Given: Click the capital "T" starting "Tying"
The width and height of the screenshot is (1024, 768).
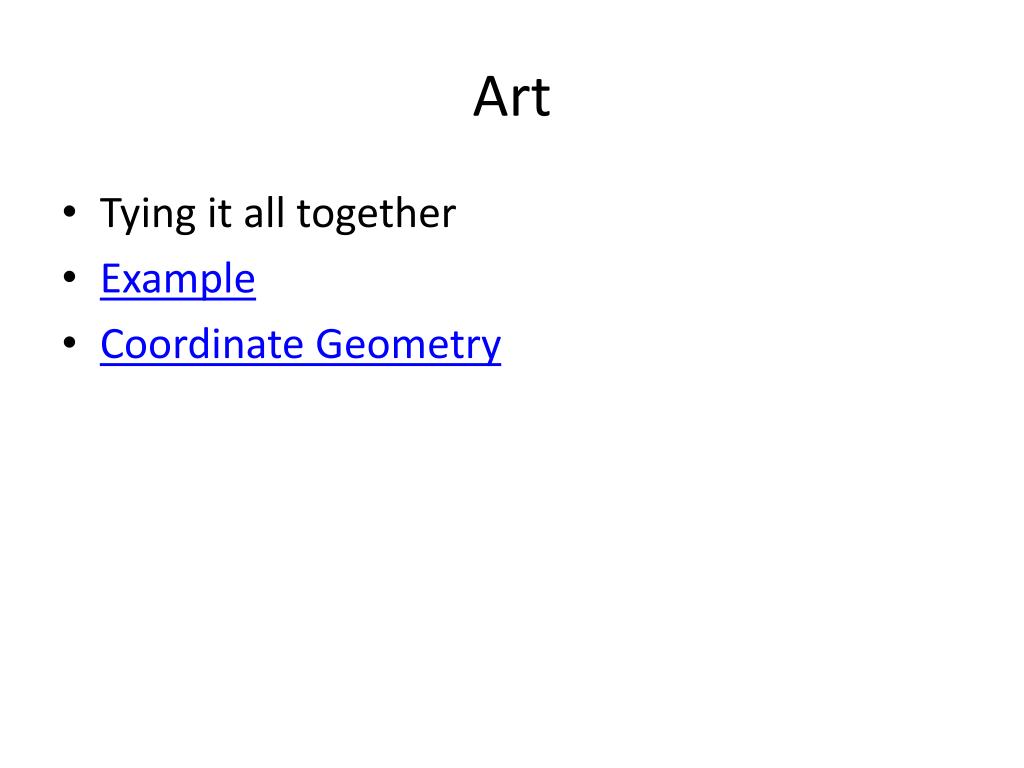Looking at the screenshot, I should coord(110,213).
